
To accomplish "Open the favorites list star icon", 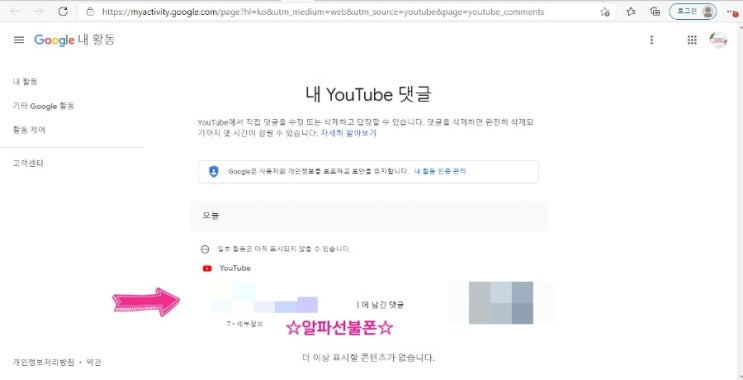I will tap(631, 12).
